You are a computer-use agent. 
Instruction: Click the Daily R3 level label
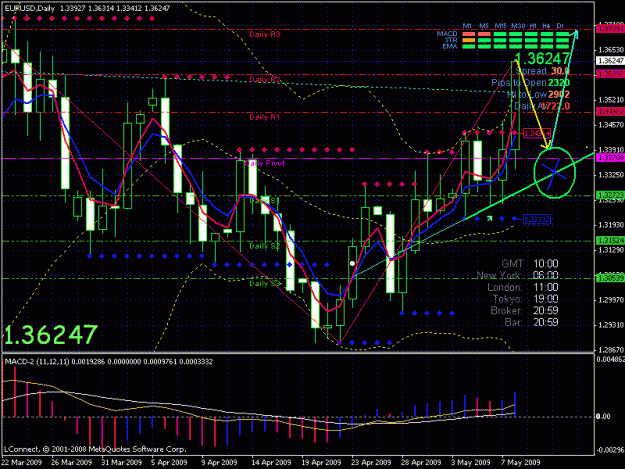coord(265,34)
